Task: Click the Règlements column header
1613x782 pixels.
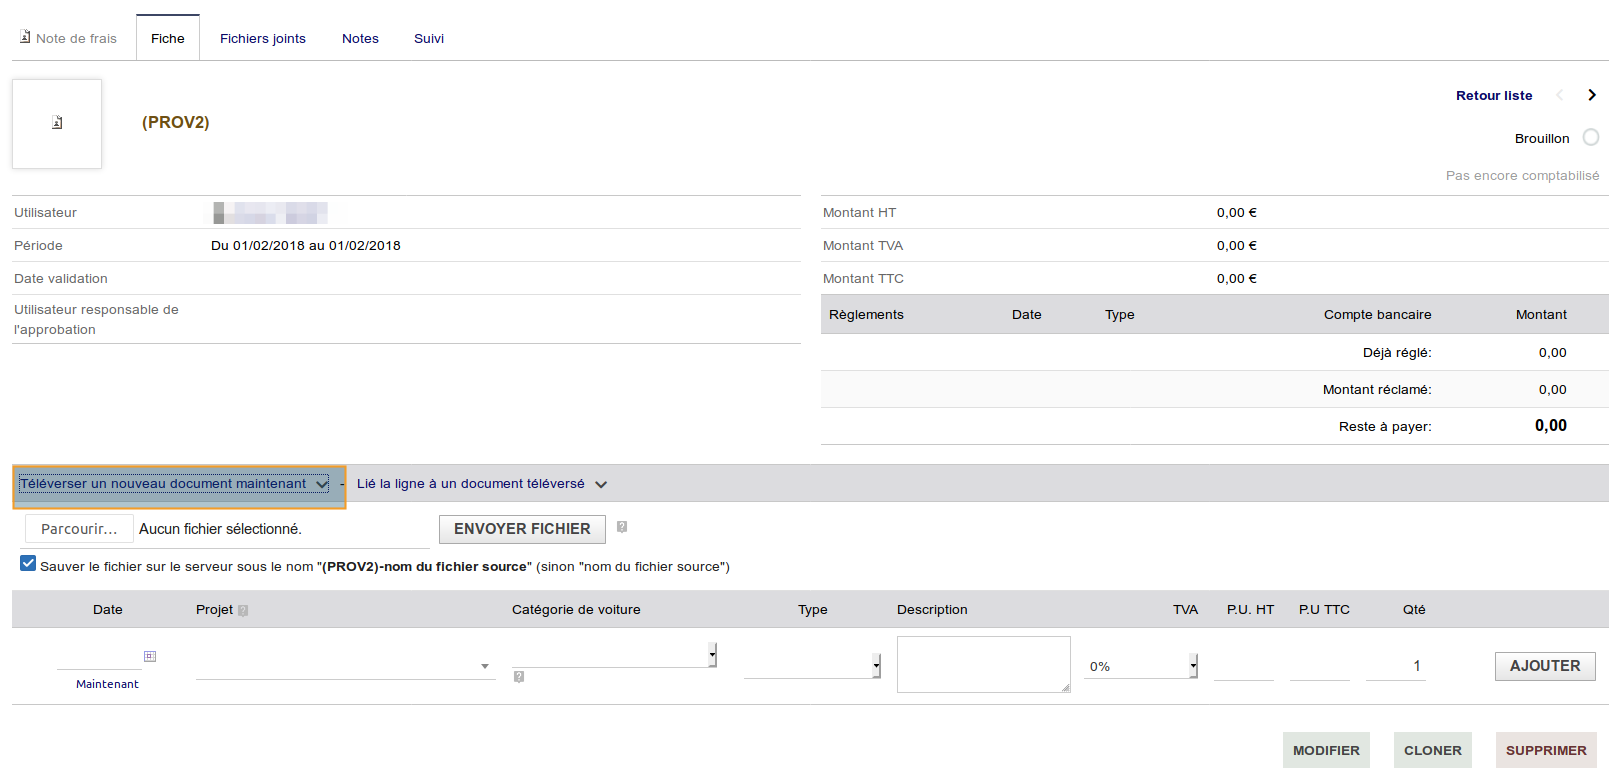Action: tap(866, 314)
